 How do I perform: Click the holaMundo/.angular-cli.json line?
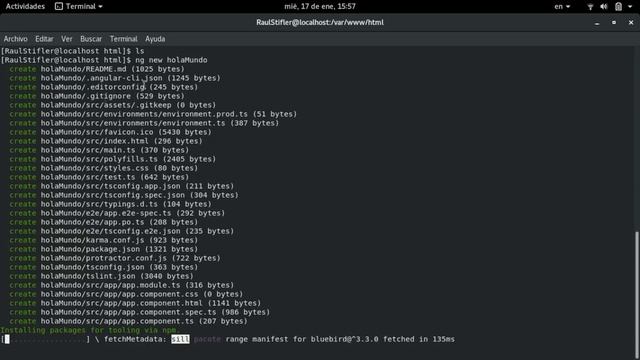tap(115, 78)
